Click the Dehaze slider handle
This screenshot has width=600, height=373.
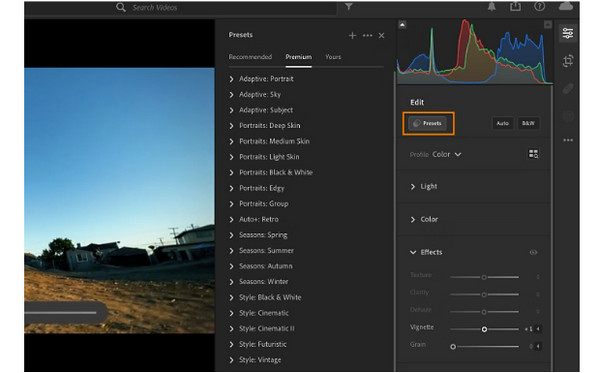pyautogui.click(x=484, y=312)
